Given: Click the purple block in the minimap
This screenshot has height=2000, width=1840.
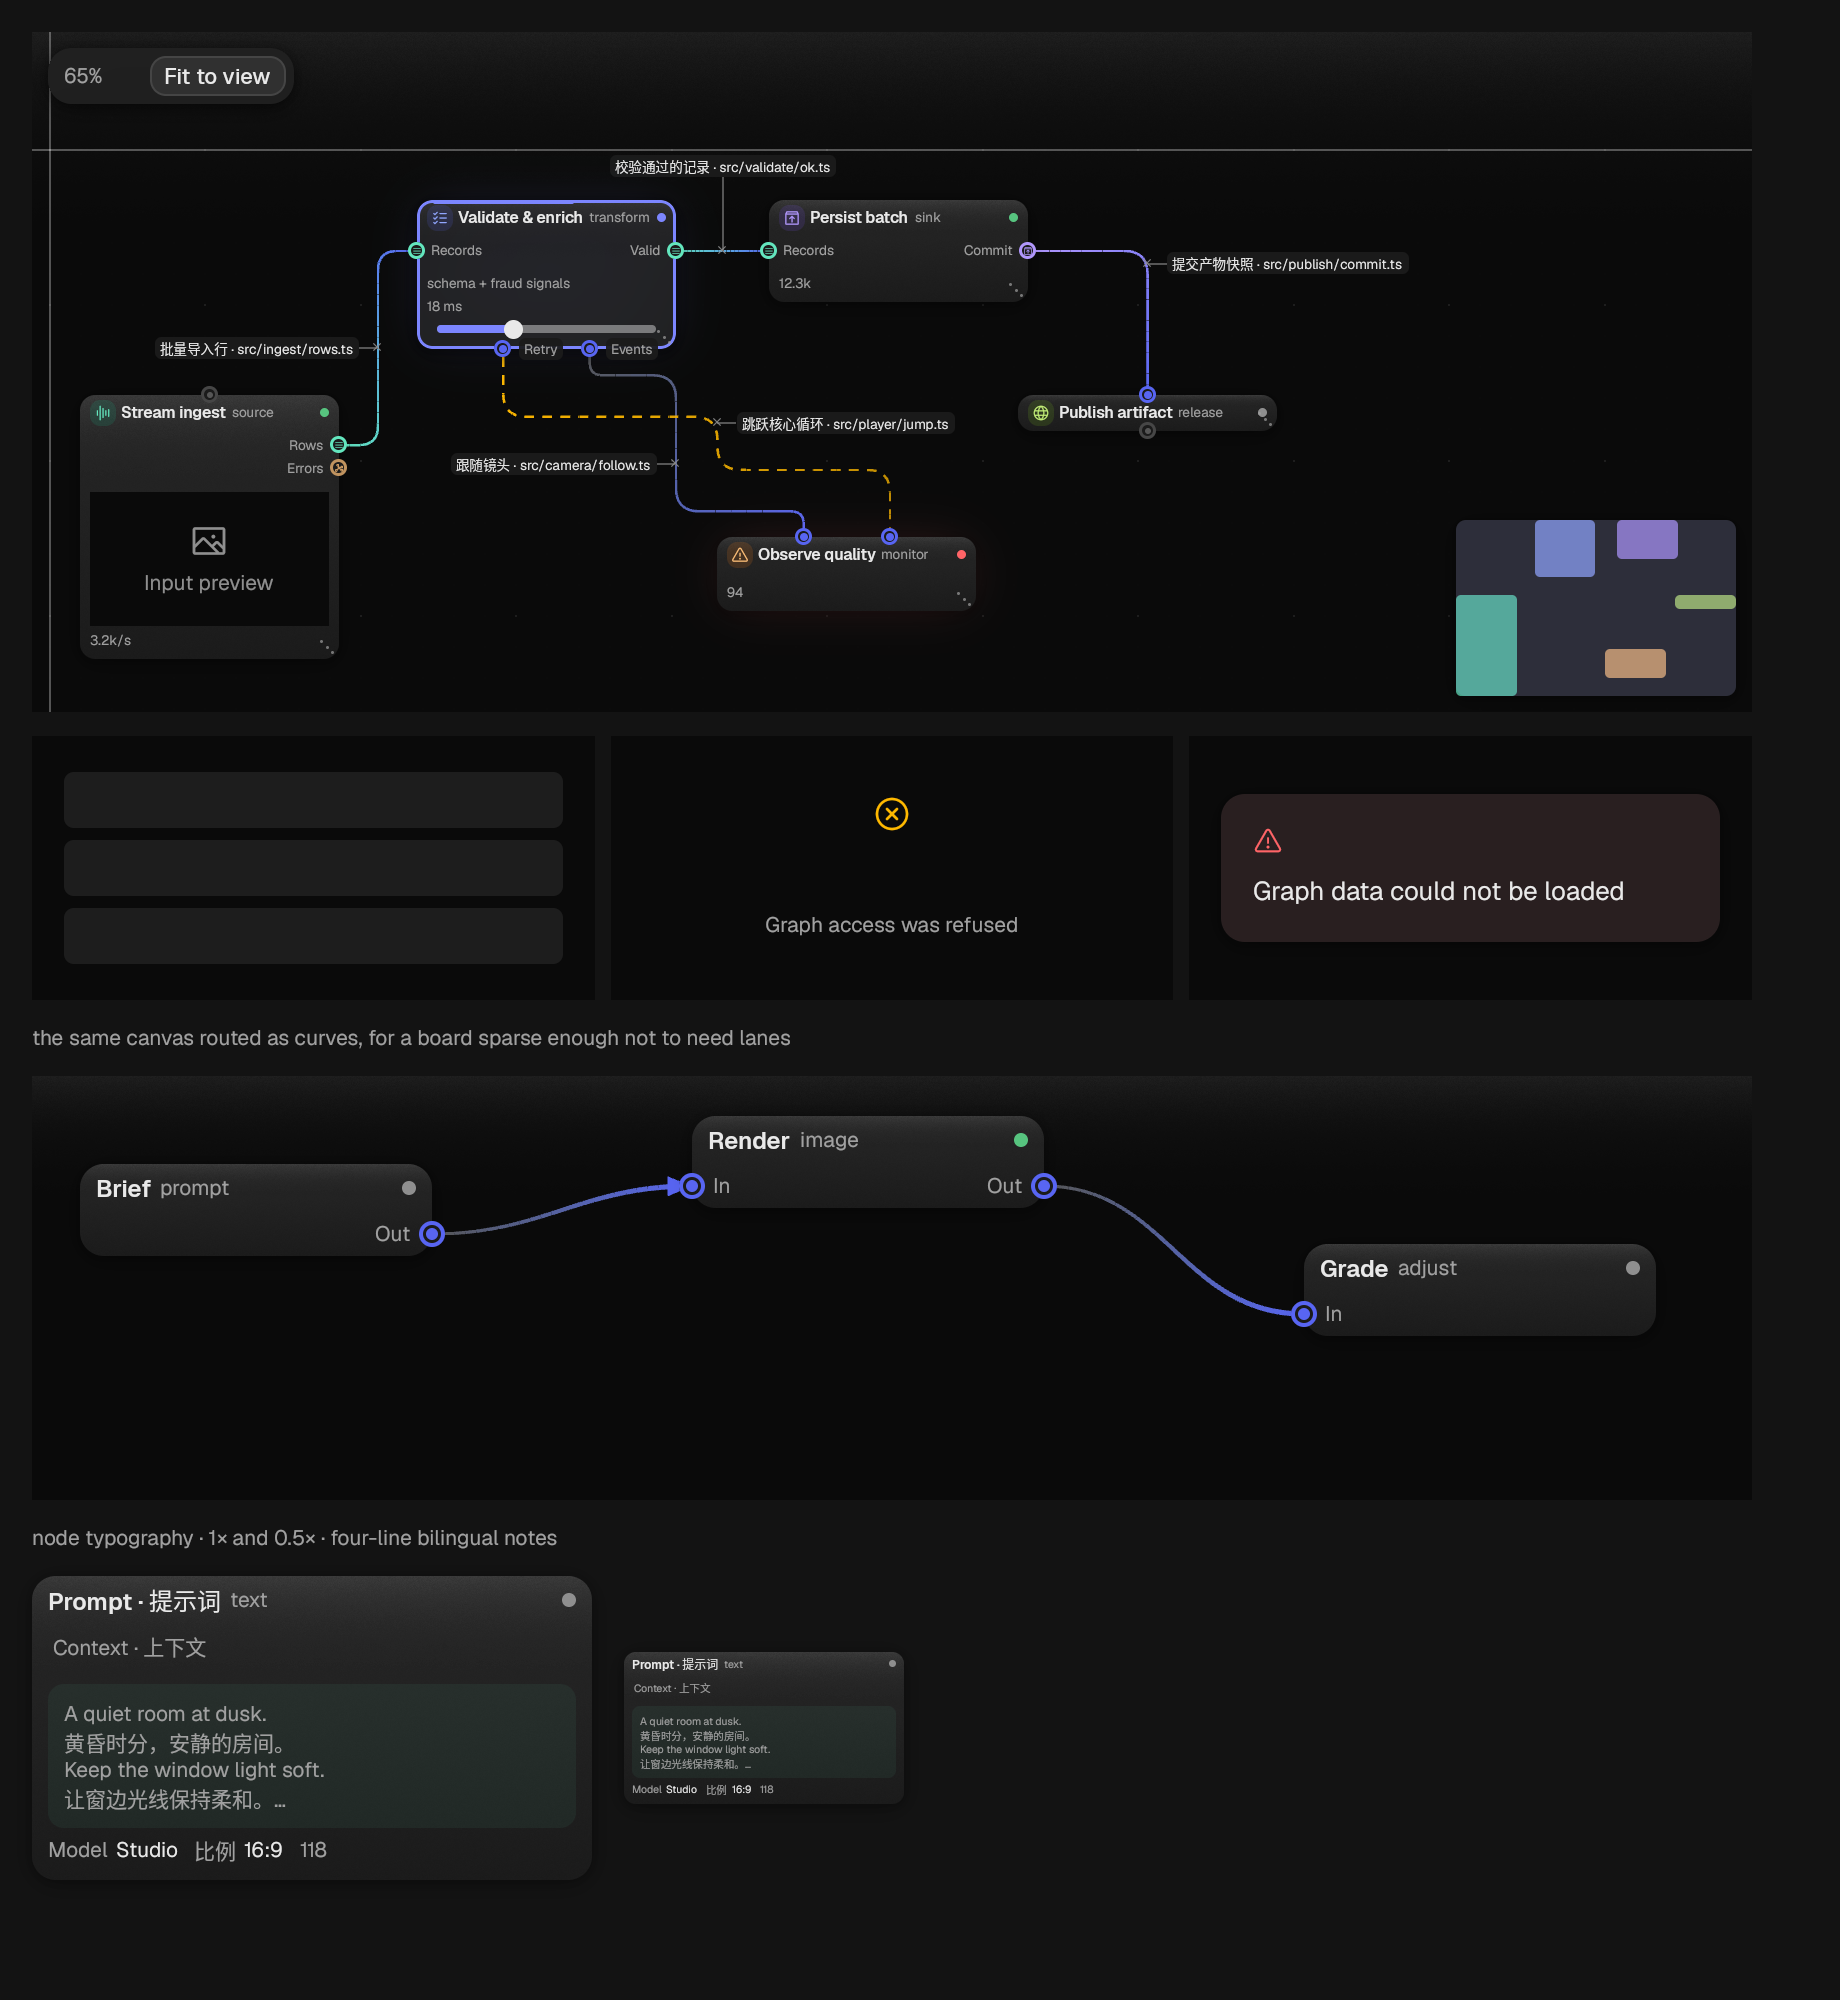Looking at the screenshot, I should (x=1647, y=539).
